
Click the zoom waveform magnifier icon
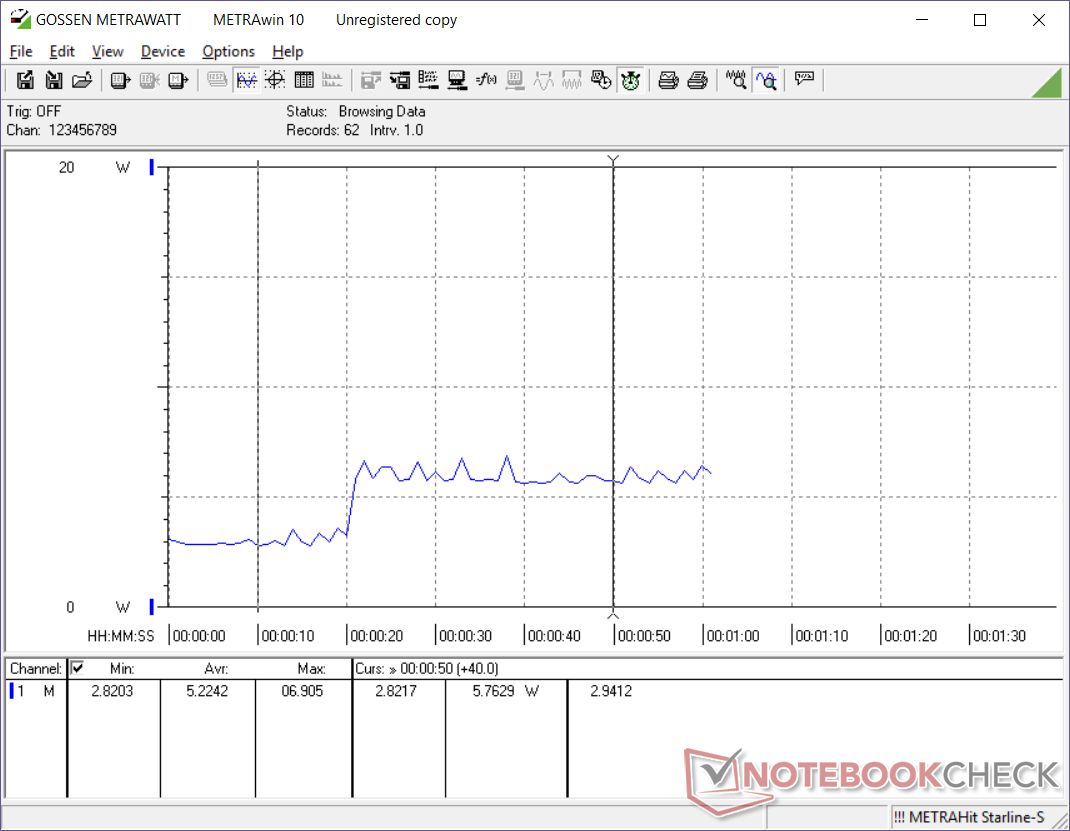click(766, 81)
